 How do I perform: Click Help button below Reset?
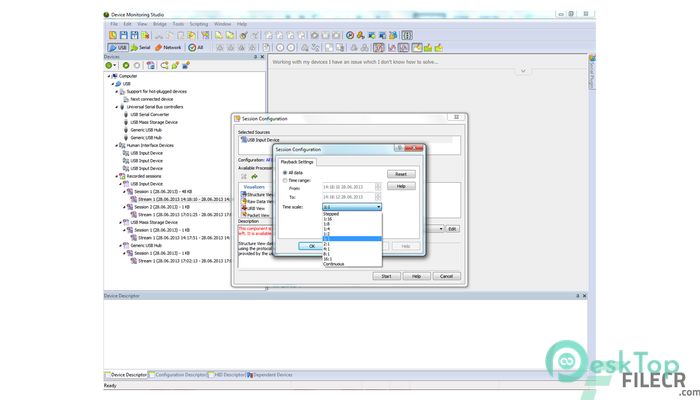coord(401,186)
